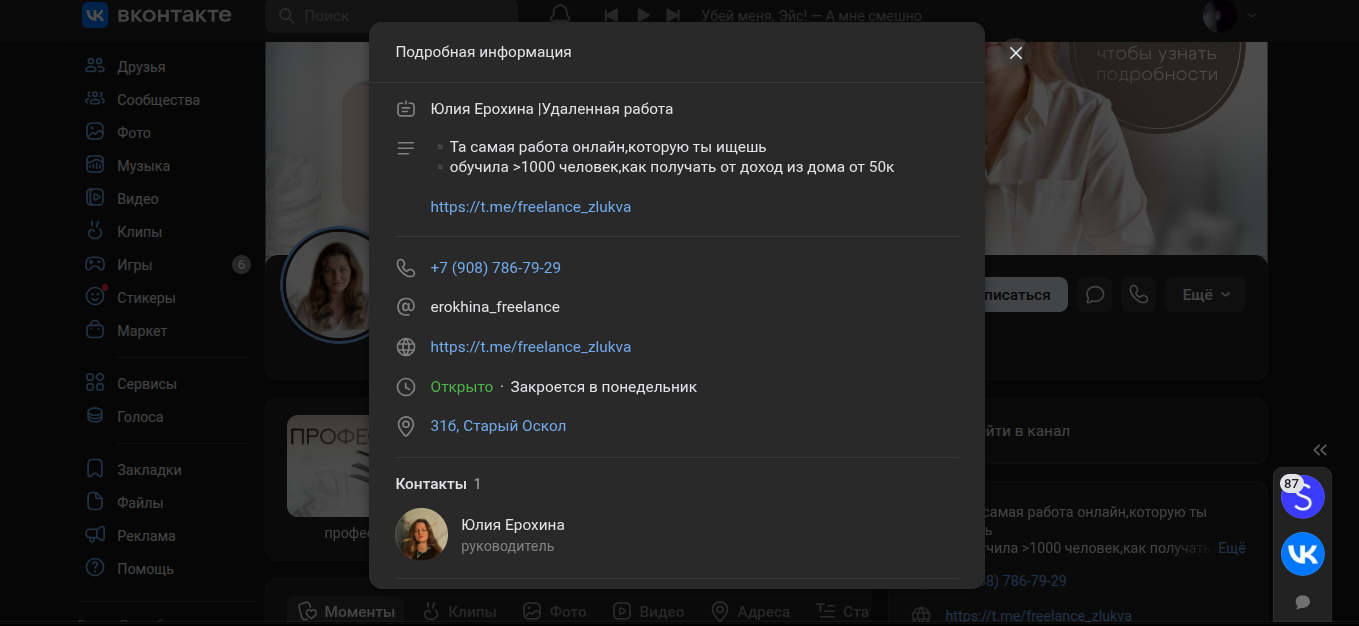Open VK home via the ВКонтакте logo

[x=156, y=15]
